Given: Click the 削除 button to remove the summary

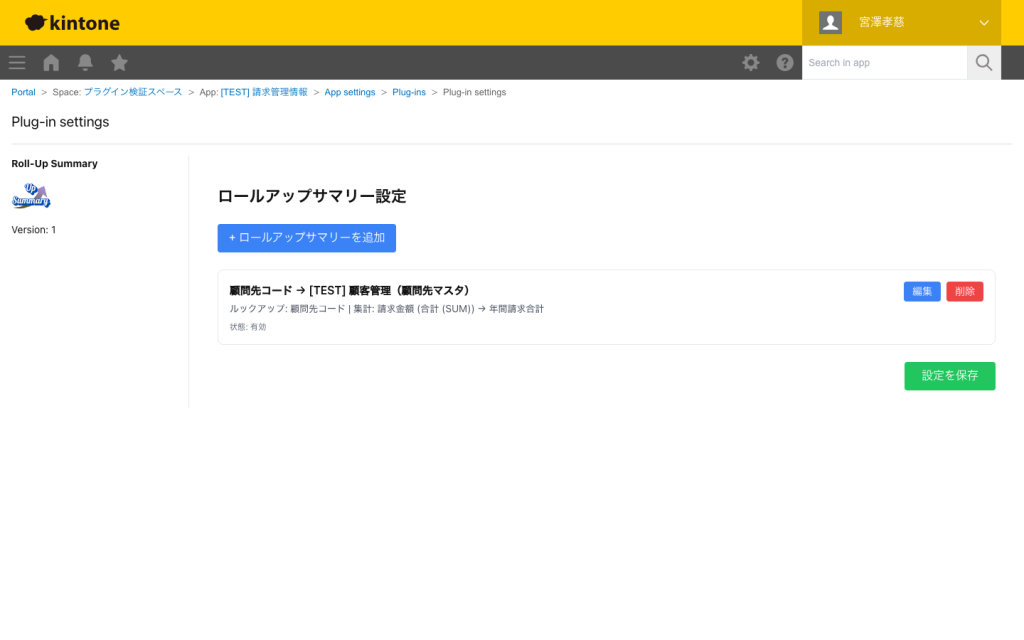Looking at the screenshot, I should 964,291.
